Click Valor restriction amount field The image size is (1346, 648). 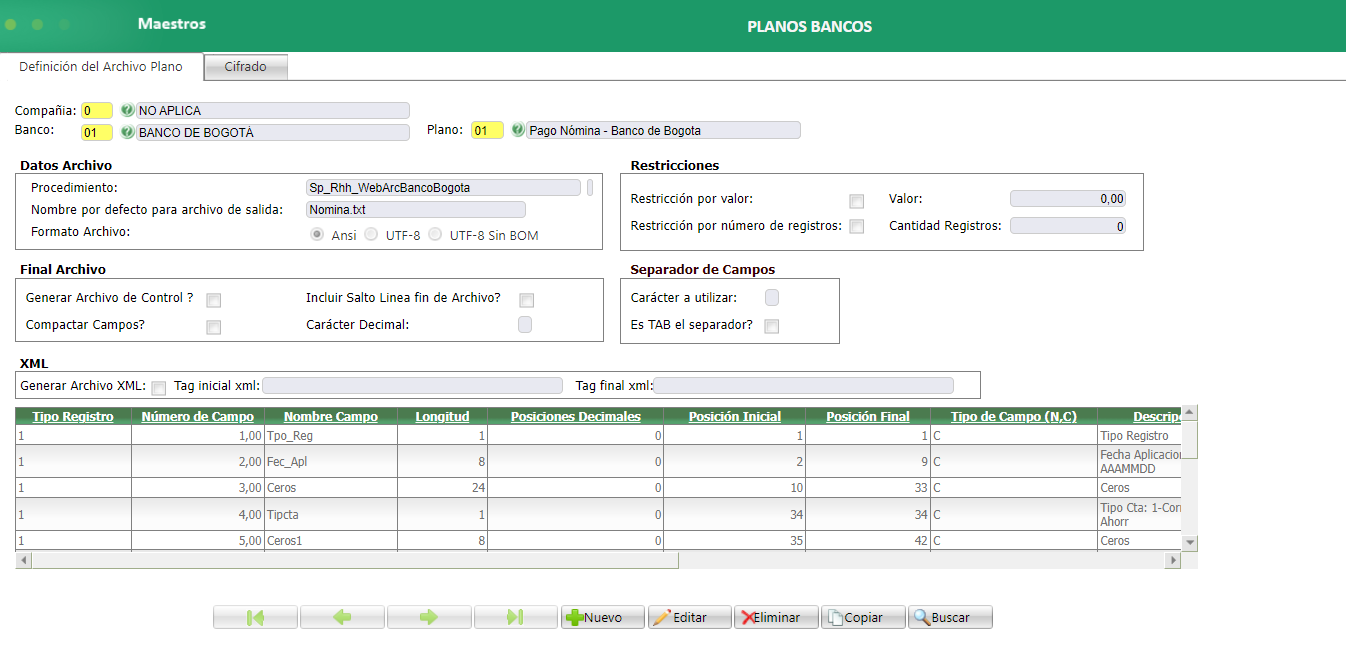coord(1068,199)
